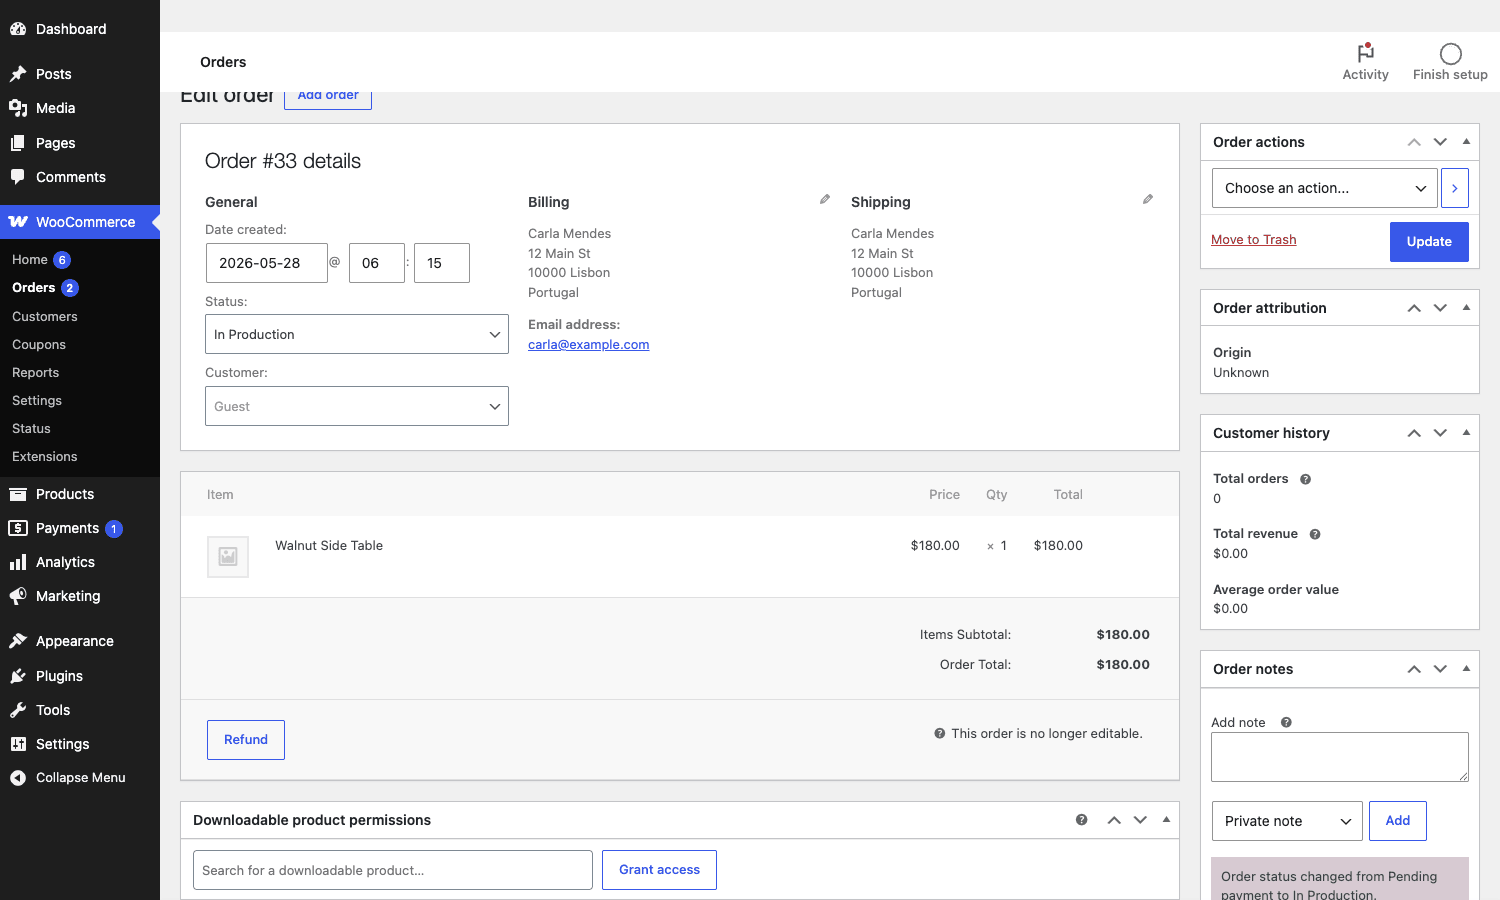Screen dimensions: 1500x900
Task: Click the Posts pin icon
Action: tap(18, 74)
